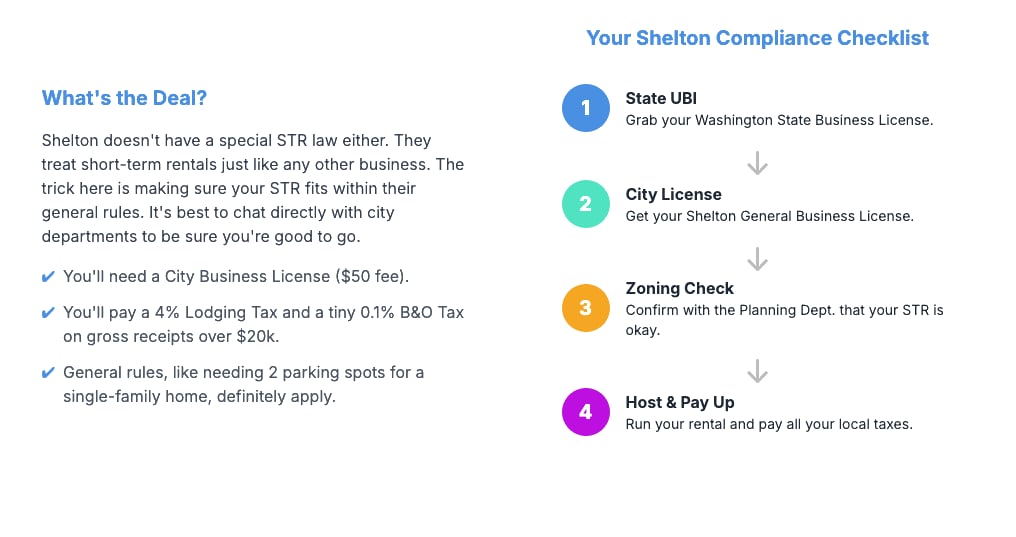Click the arrow below State UBI step
The height and width of the screenshot is (537, 1016).
point(757,163)
